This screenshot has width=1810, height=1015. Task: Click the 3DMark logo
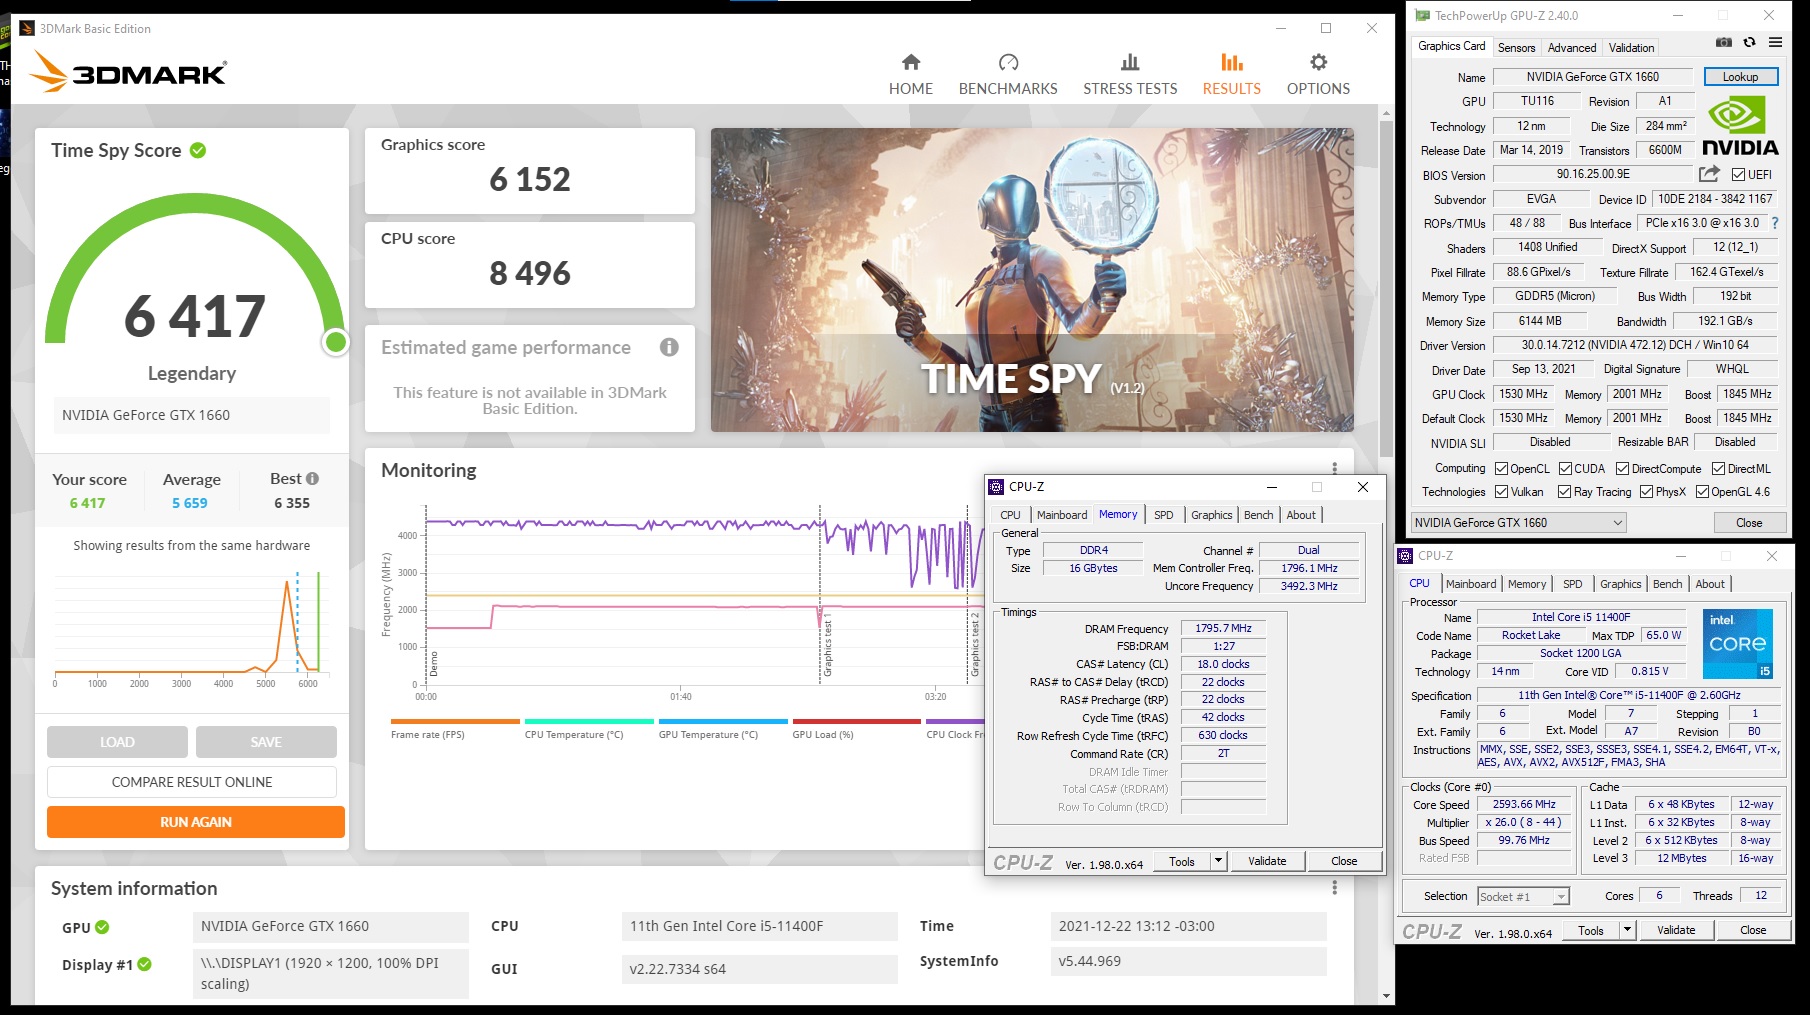click(128, 72)
